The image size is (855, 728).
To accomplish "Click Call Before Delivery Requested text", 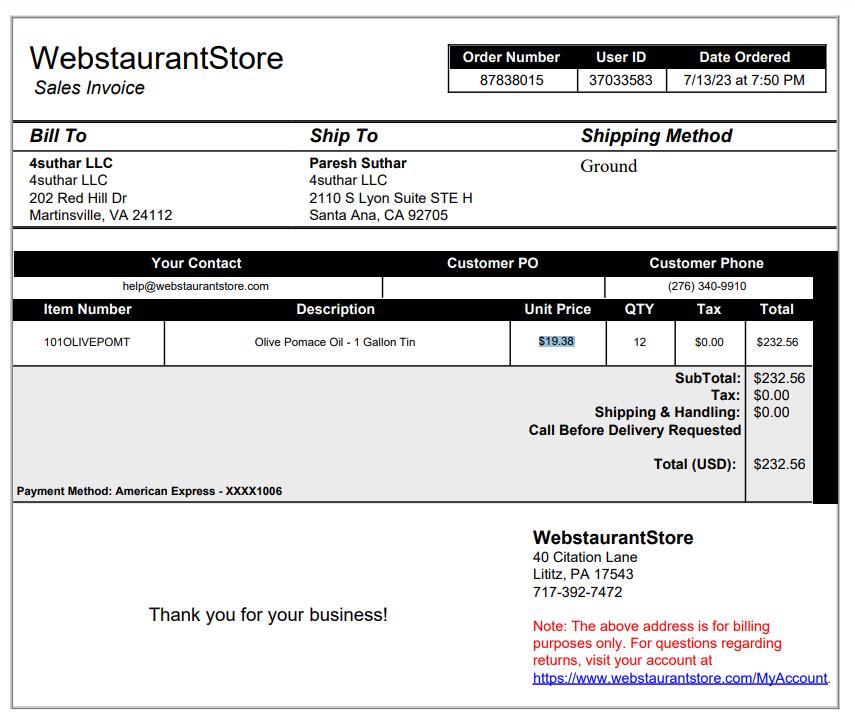I will (x=635, y=430).
